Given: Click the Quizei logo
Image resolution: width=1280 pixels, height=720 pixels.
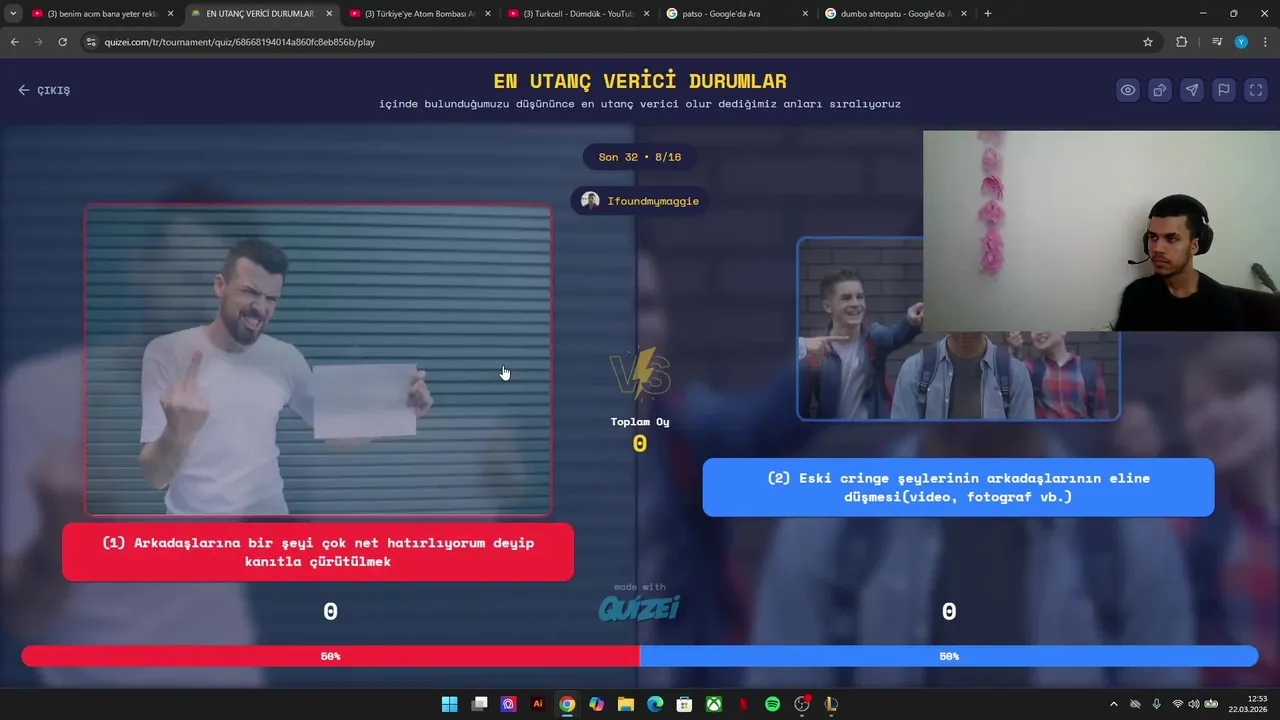Looking at the screenshot, I should click(640, 607).
